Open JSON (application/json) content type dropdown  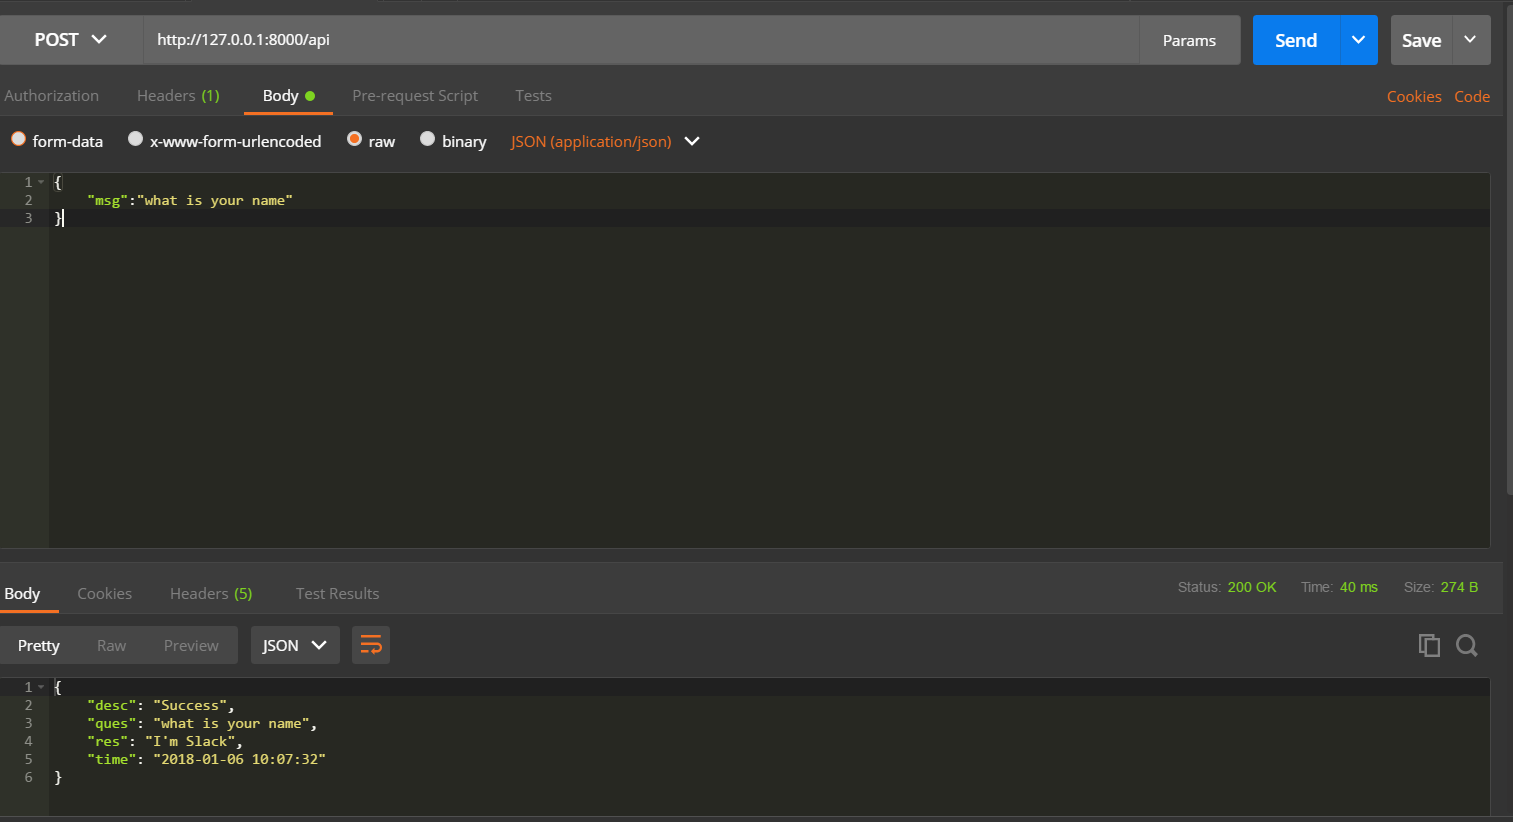click(x=605, y=141)
